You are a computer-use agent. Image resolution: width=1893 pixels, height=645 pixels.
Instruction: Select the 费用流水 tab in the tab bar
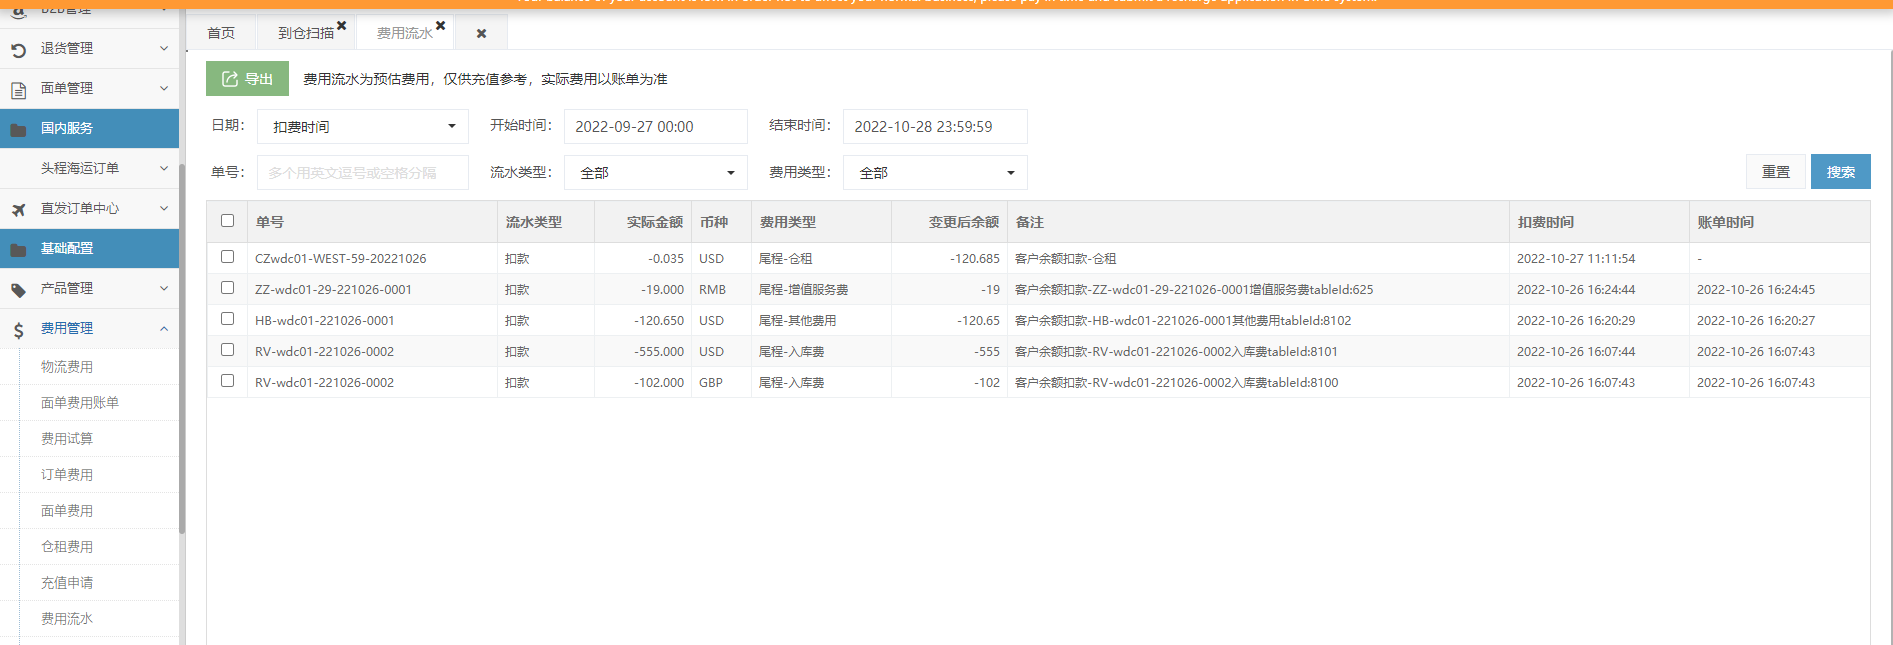pos(405,33)
